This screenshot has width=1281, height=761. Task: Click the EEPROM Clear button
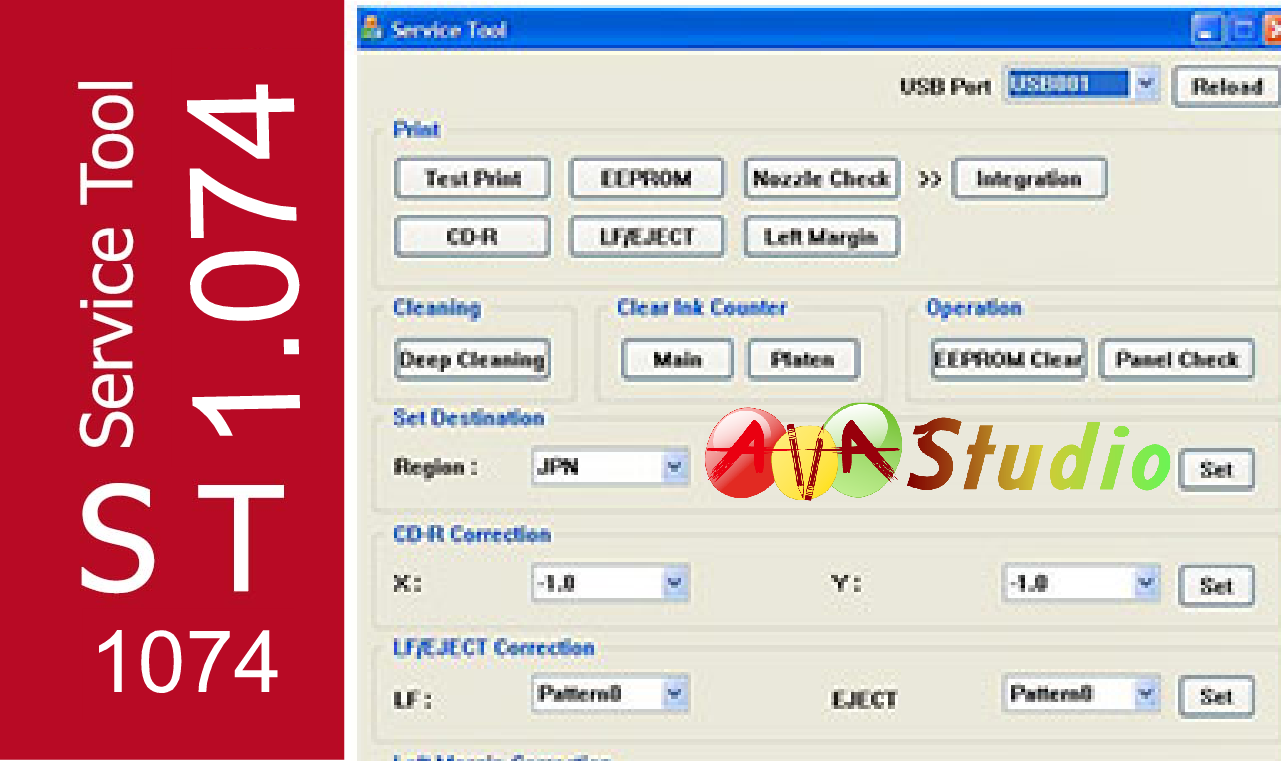1008,360
